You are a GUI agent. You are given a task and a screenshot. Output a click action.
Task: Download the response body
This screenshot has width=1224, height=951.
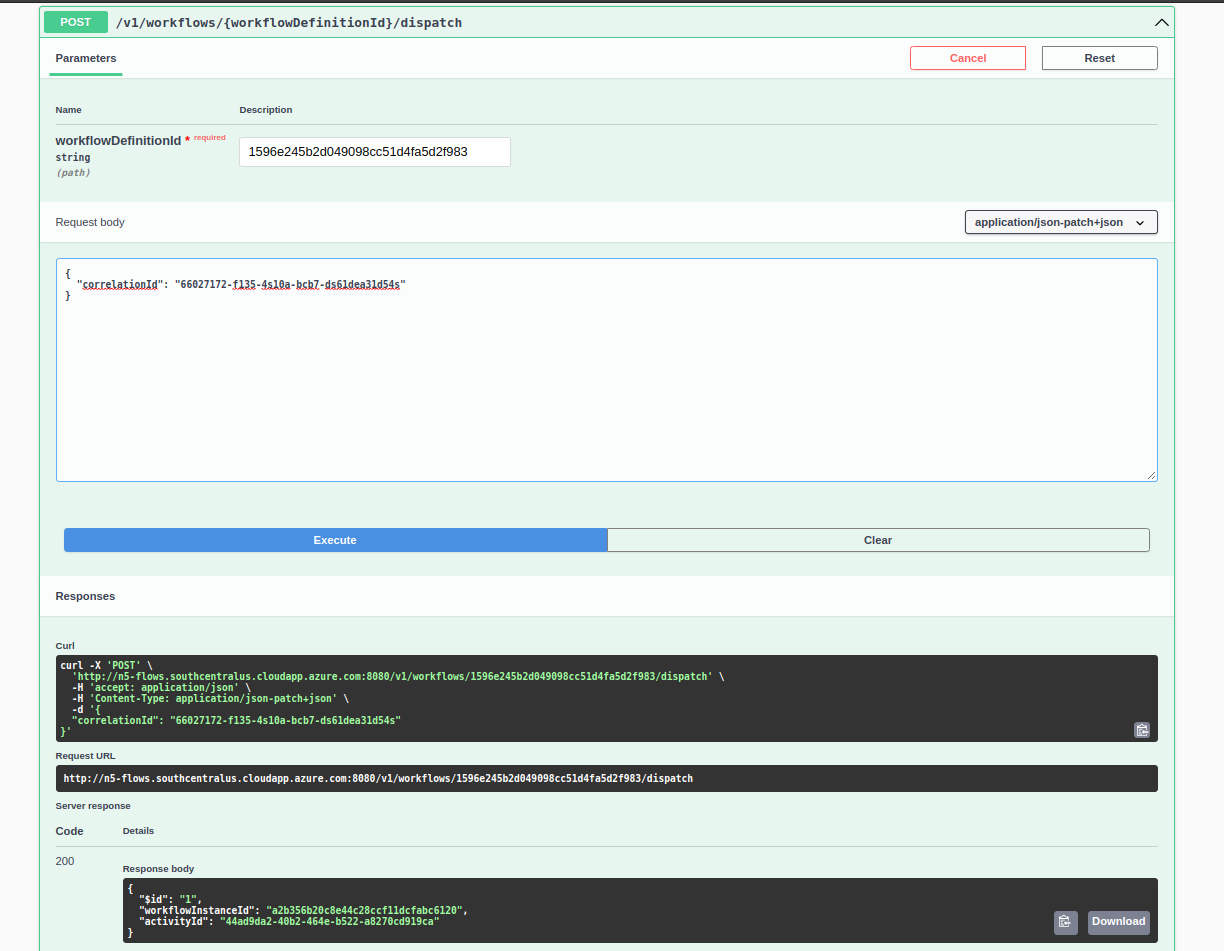pyautogui.click(x=1118, y=922)
